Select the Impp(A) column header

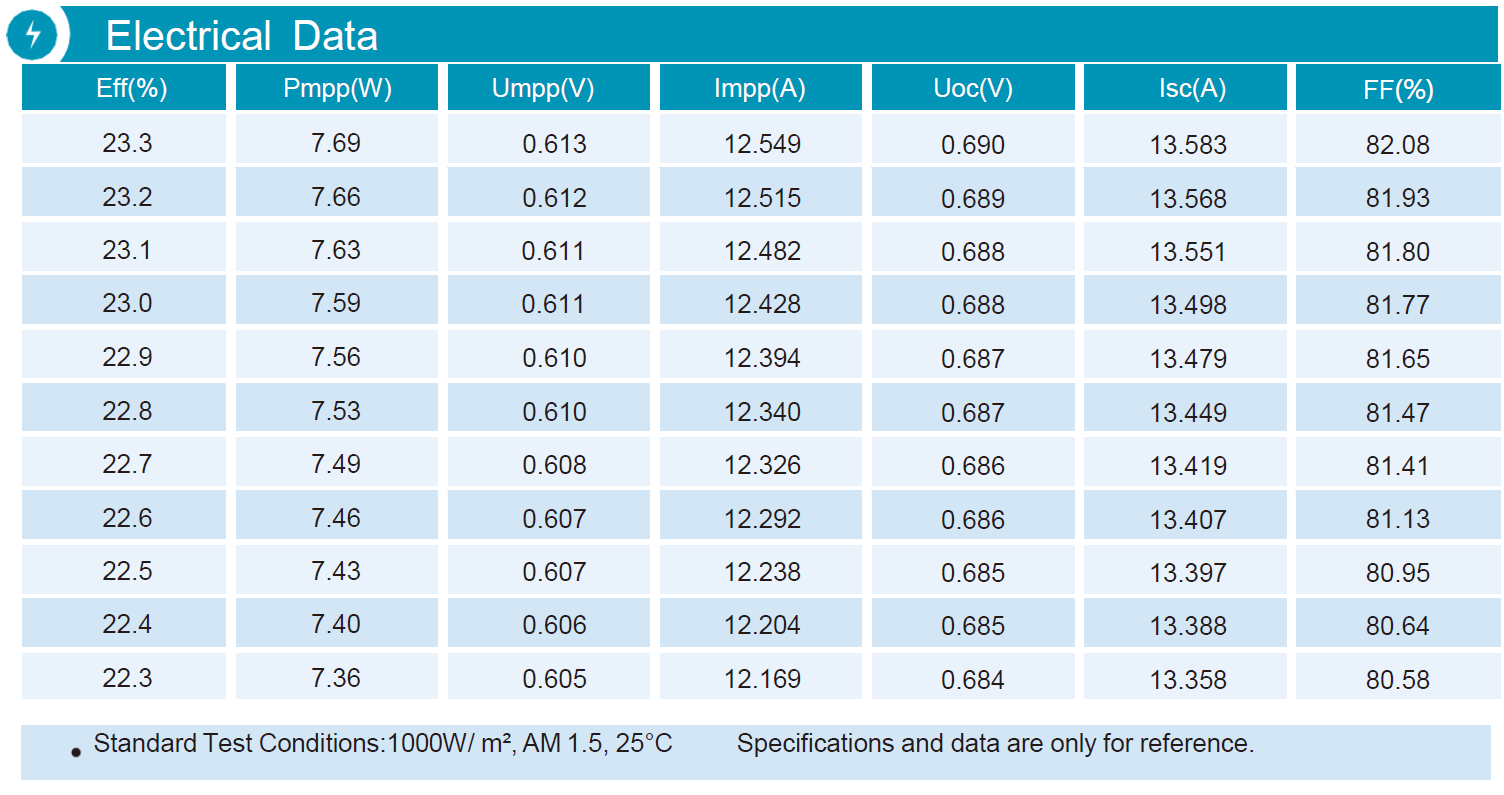tap(761, 88)
